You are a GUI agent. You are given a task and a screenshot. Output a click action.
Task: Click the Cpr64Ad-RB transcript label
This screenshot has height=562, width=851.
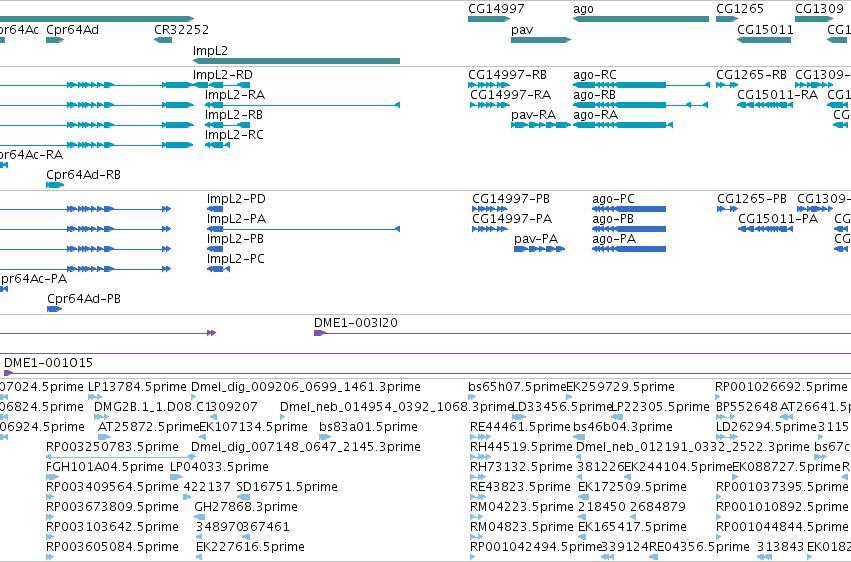tap(84, 175)
